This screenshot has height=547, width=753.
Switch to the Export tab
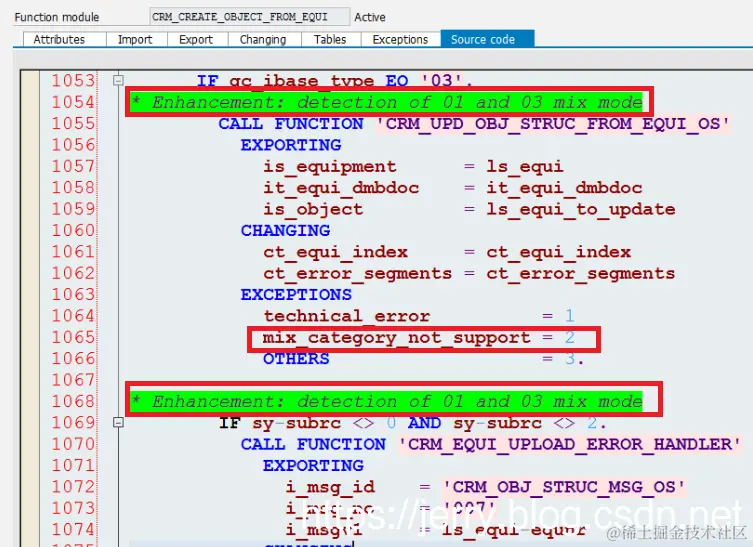coord(197,39)
